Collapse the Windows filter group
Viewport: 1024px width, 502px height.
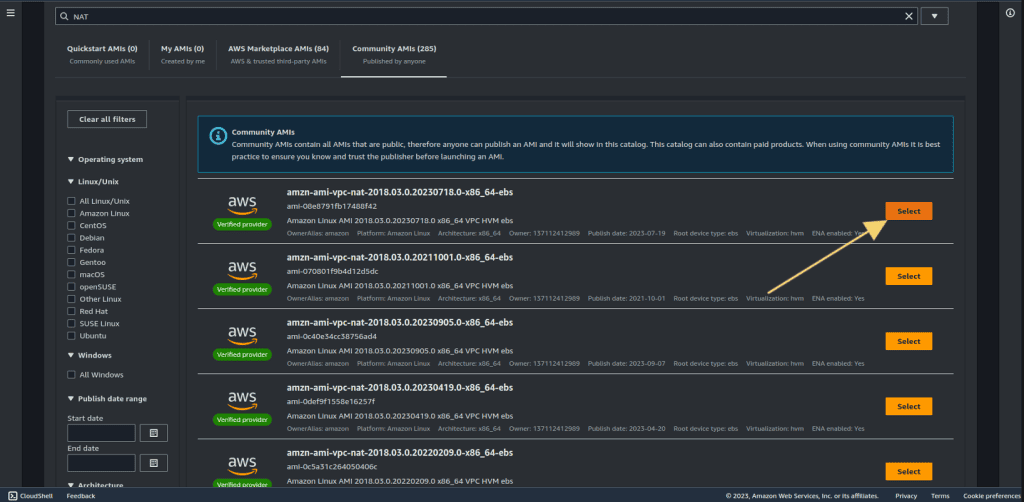tap(89, 355)
